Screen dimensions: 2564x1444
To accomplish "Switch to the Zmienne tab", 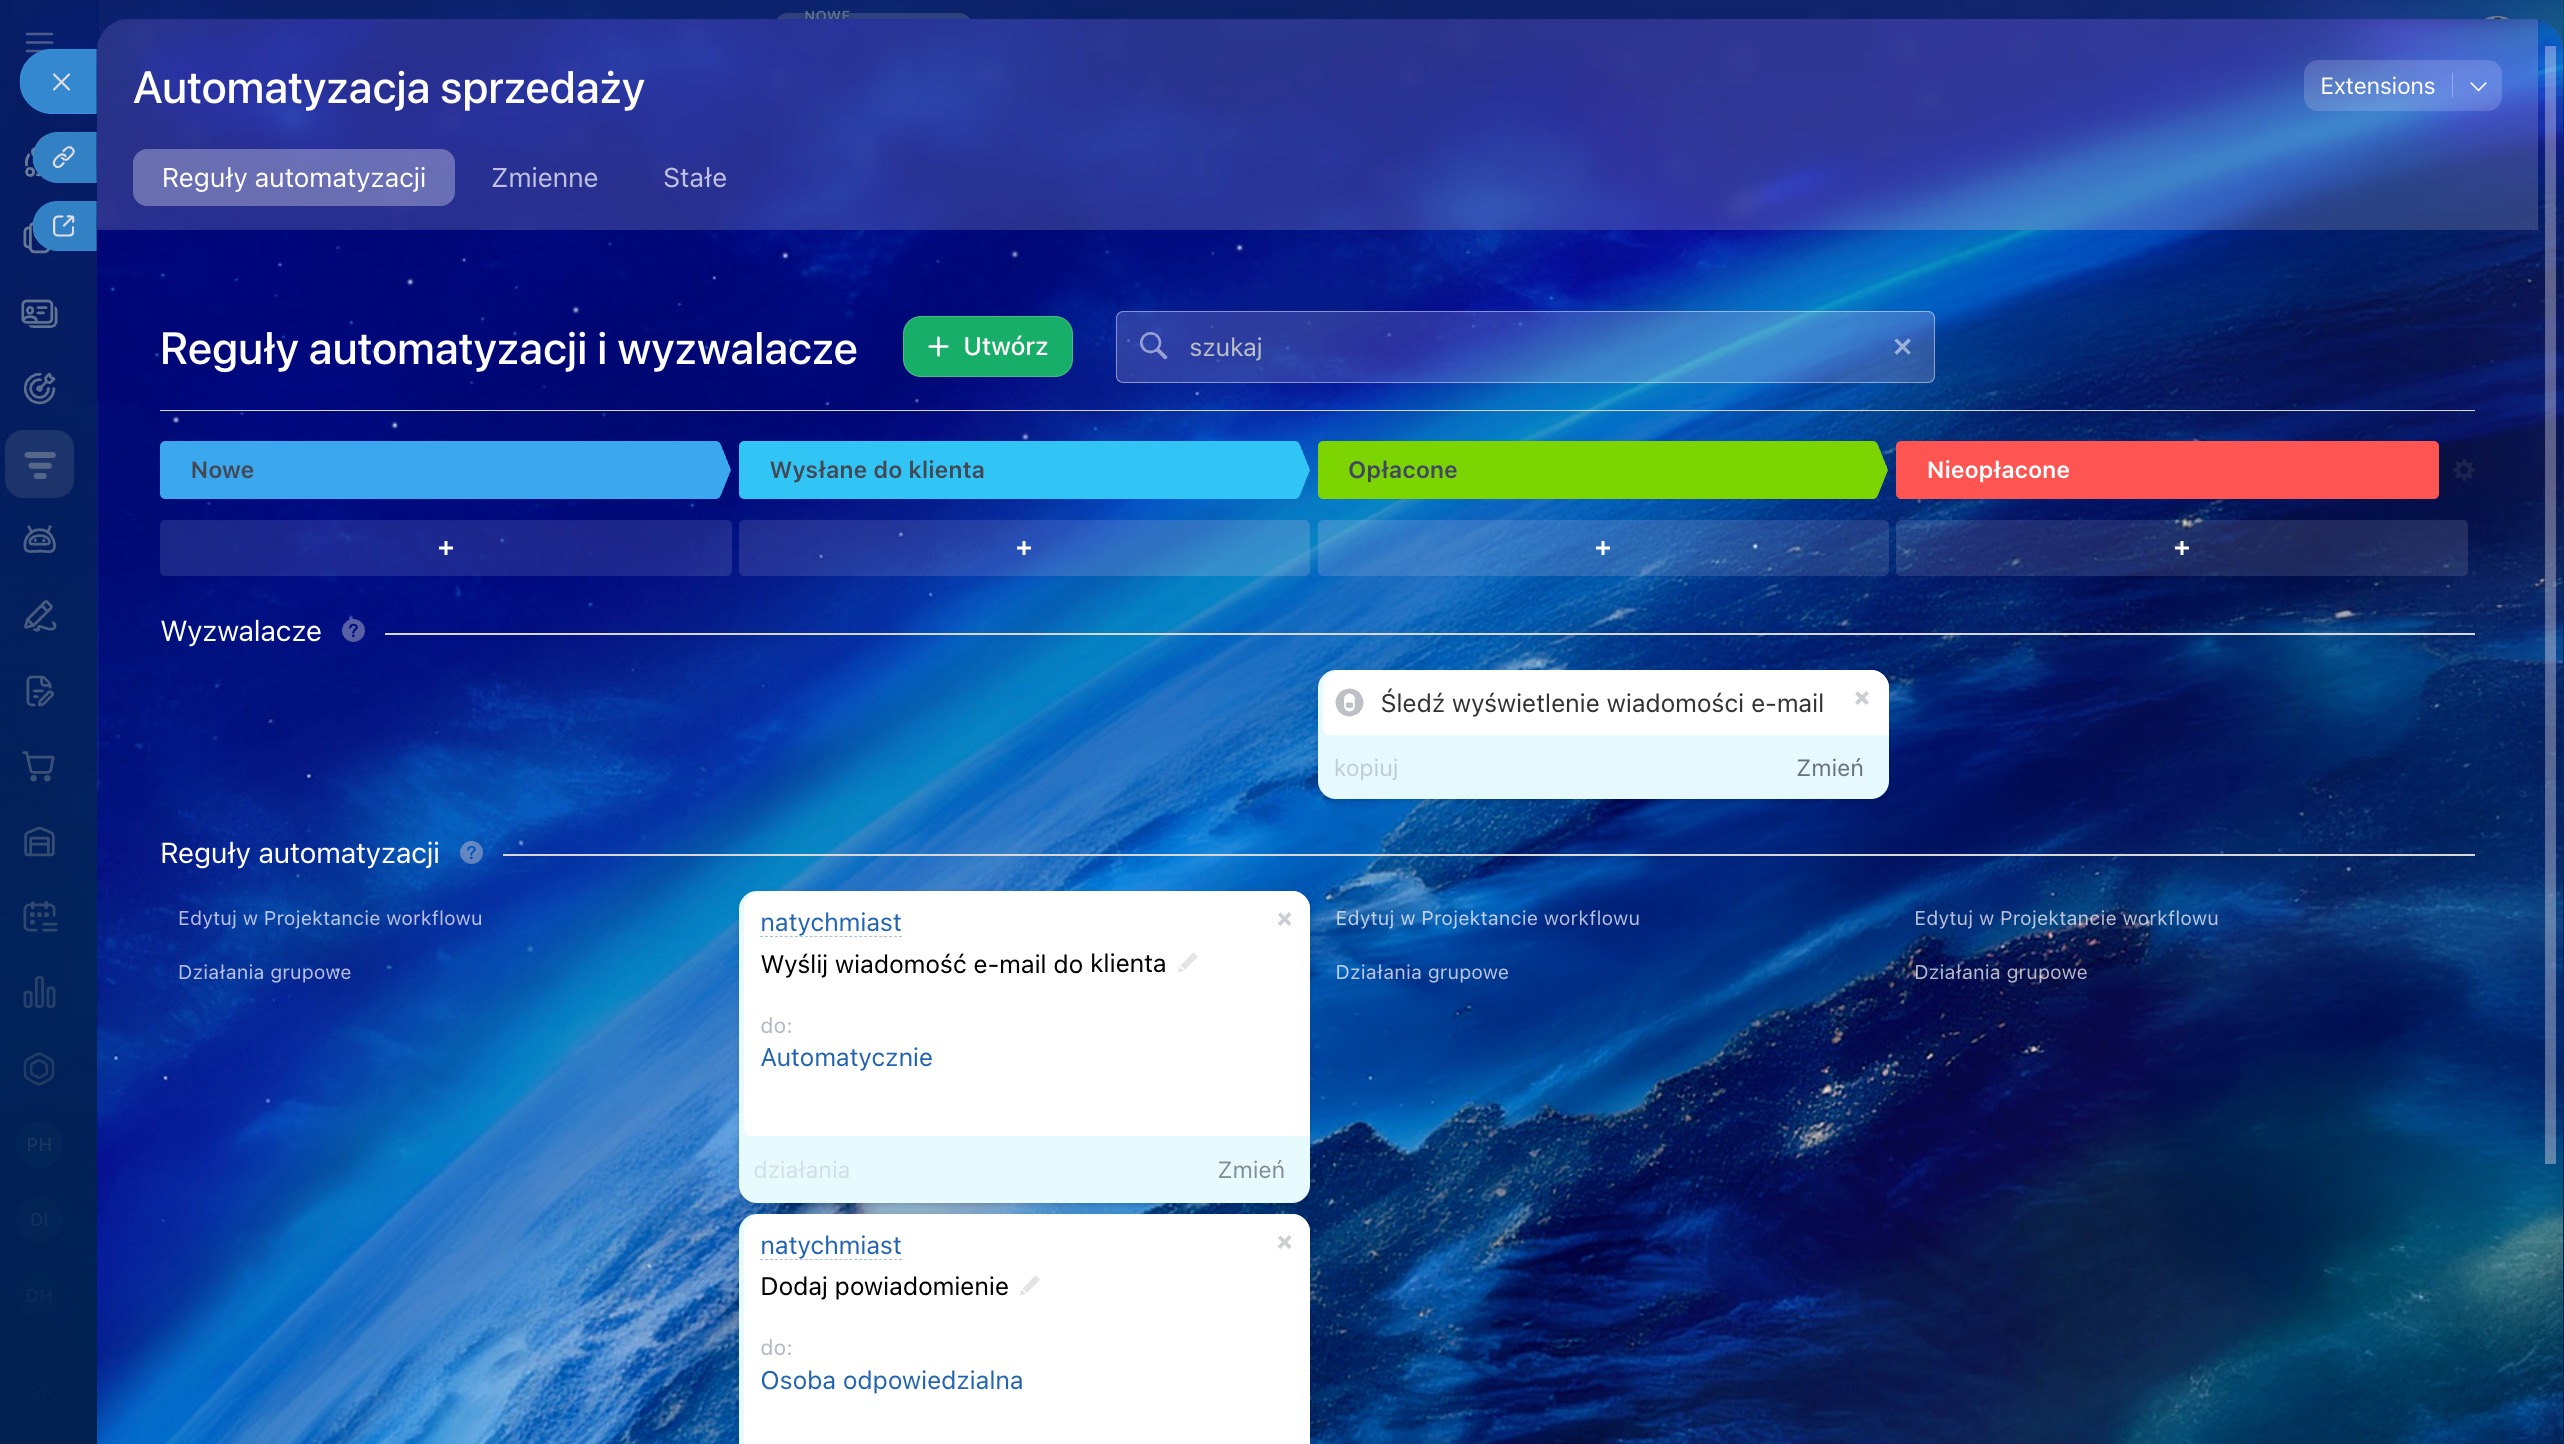I will click(x=544, y=178).
